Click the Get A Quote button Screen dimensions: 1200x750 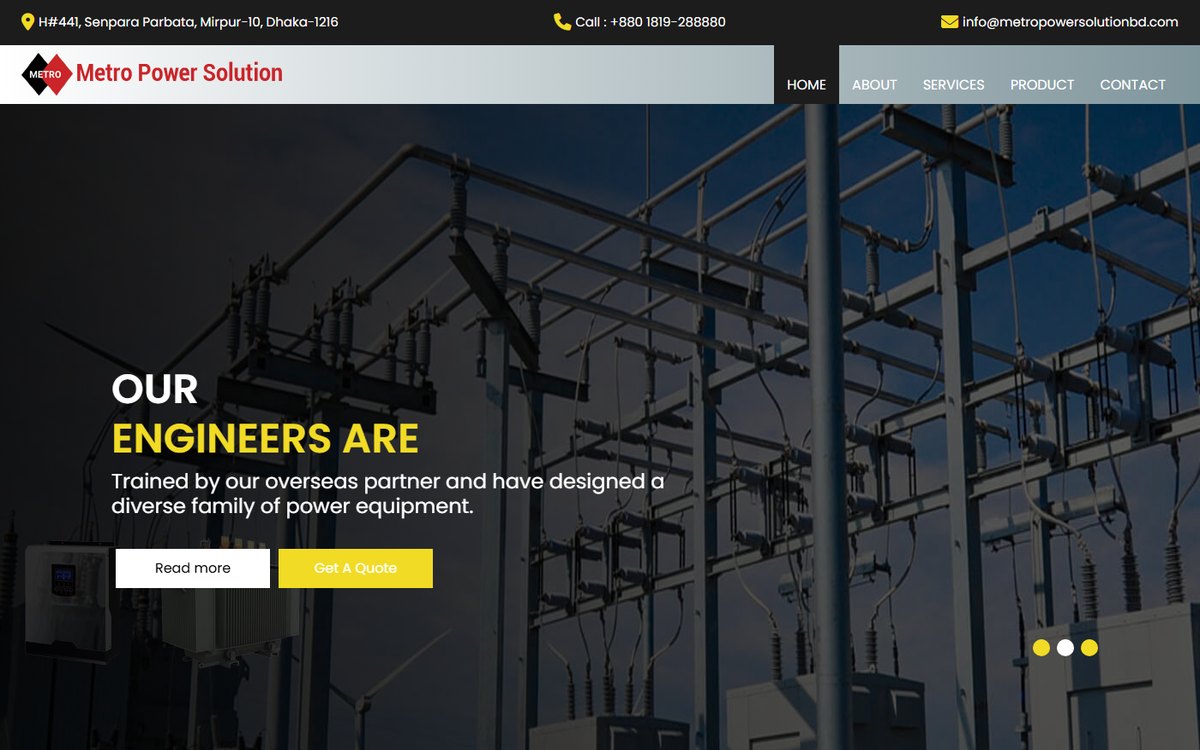(x=355, y=568)
